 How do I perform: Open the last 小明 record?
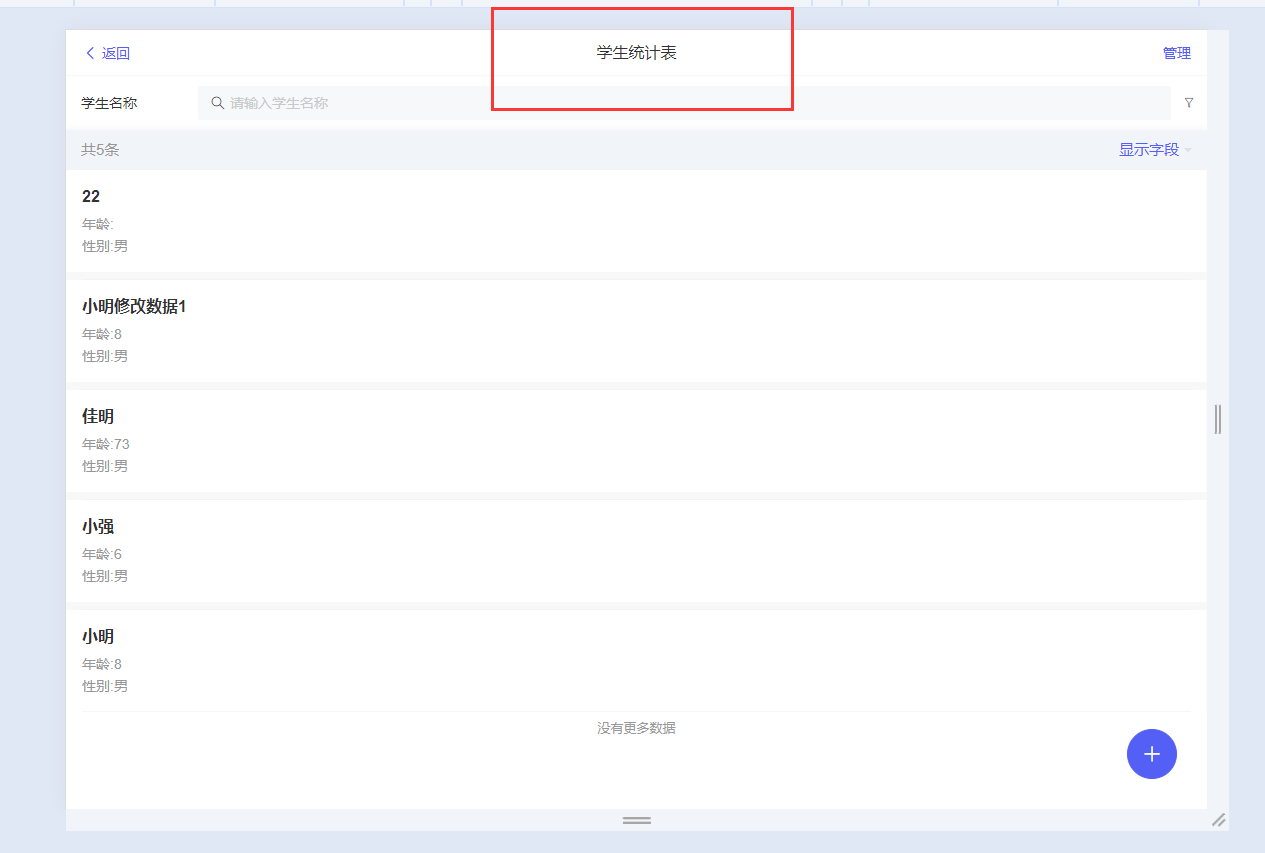pos(98,636)
